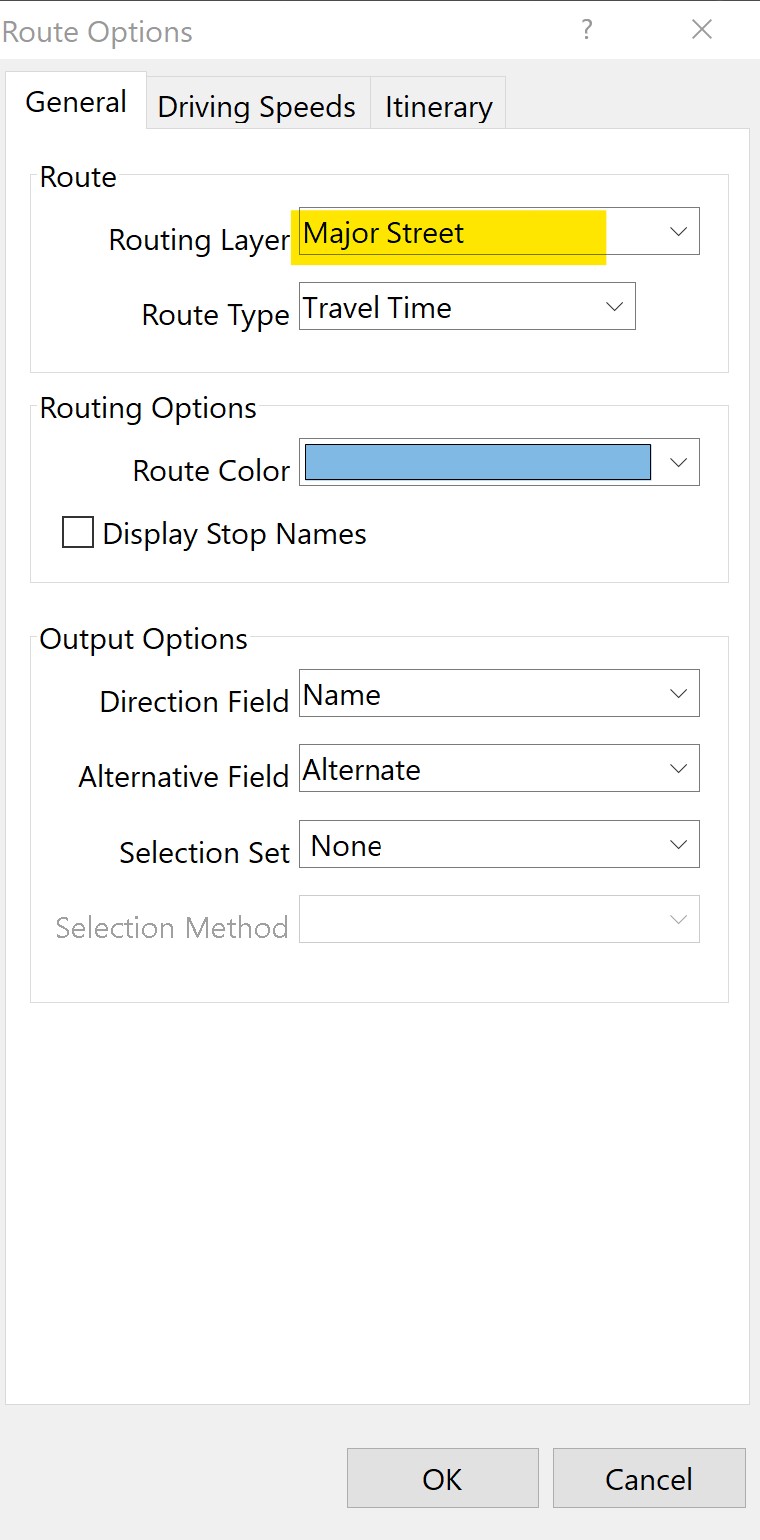Click the blue Route Color swatch
This screenshot has width=760, height=1540.
pos(477,463)
